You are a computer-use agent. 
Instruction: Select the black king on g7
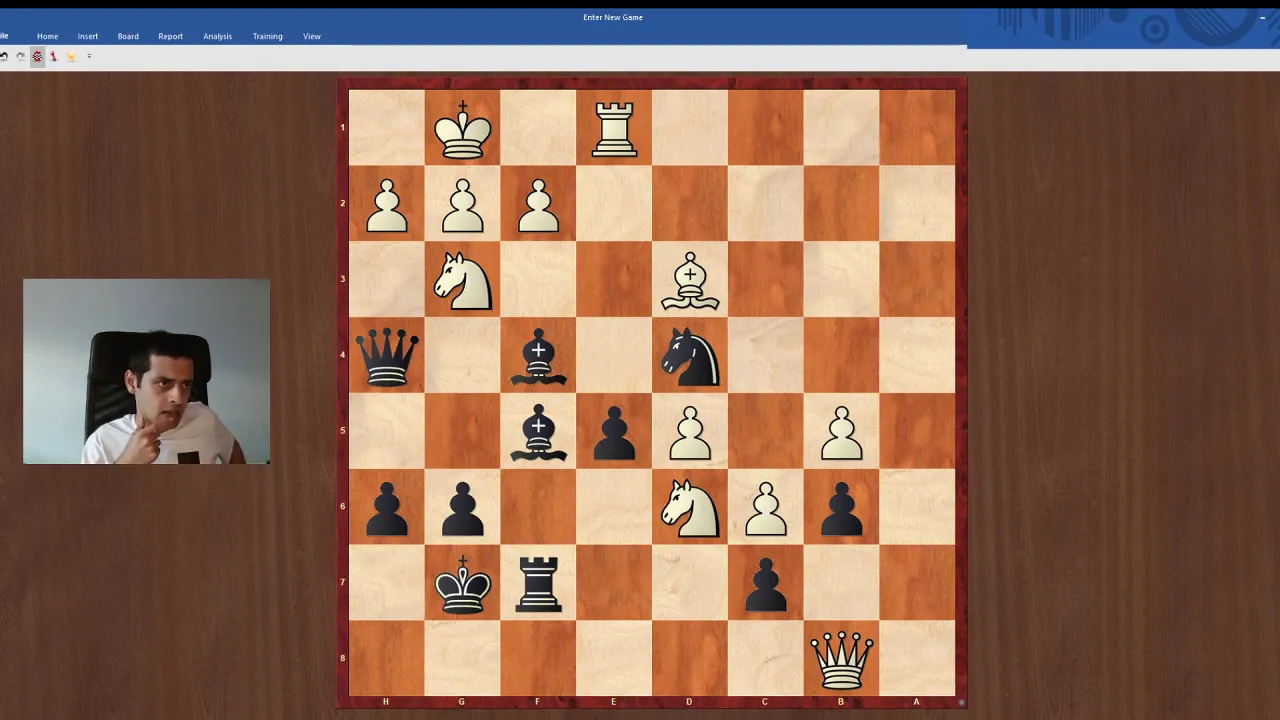coord(462,584)
